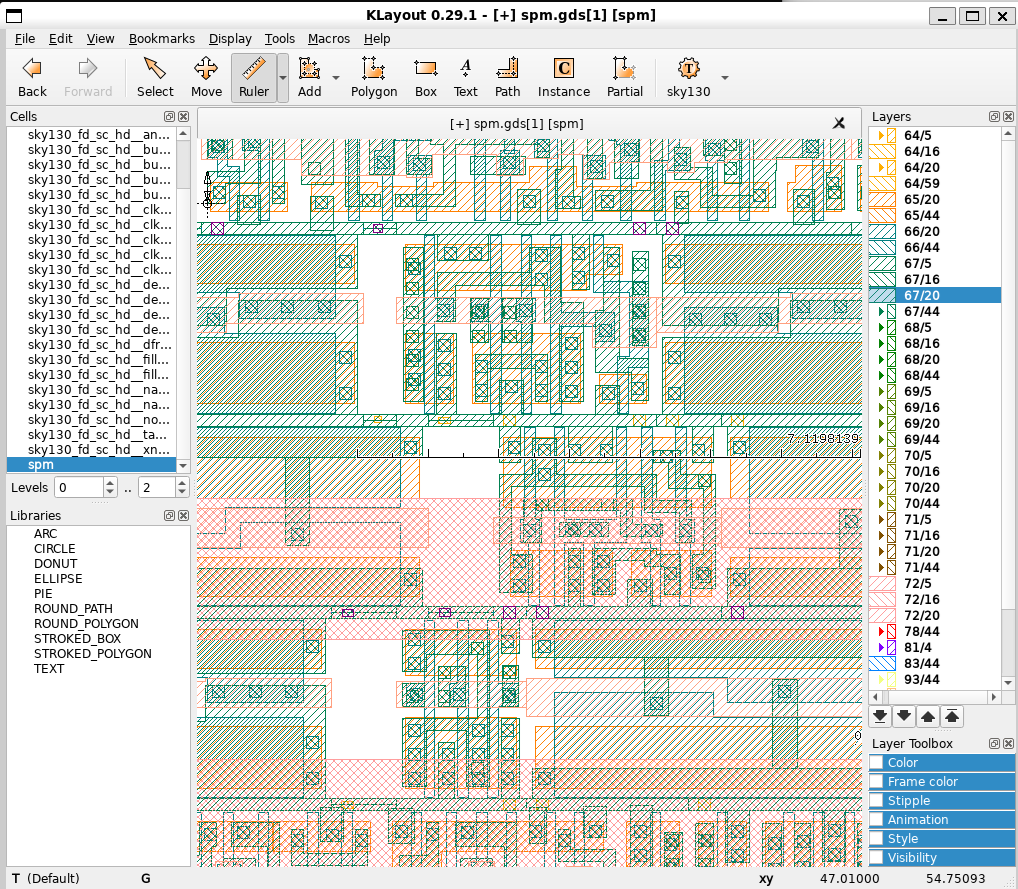The width and height of the screenshot is (1018, 889).
Task: Pick the Text tool
Action: pyautogui.click(x=465, y=77)
